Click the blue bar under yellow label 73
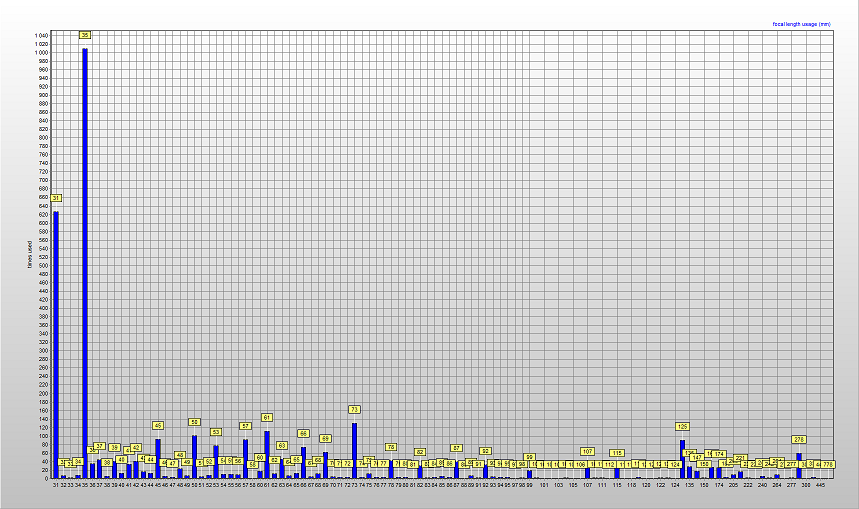 click(354, 450)
